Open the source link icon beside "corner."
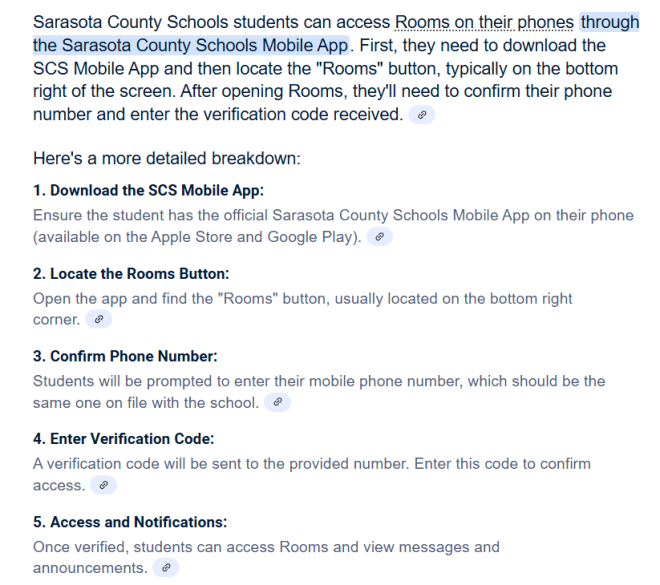Image resolution: width=660 pixels, height=585 pixels. pos(97,320)
